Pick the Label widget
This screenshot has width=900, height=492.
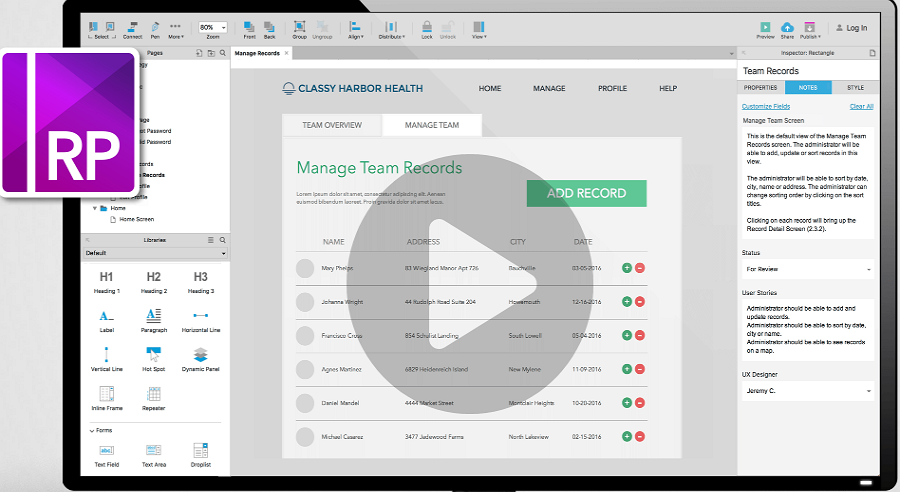pos(107,321)
